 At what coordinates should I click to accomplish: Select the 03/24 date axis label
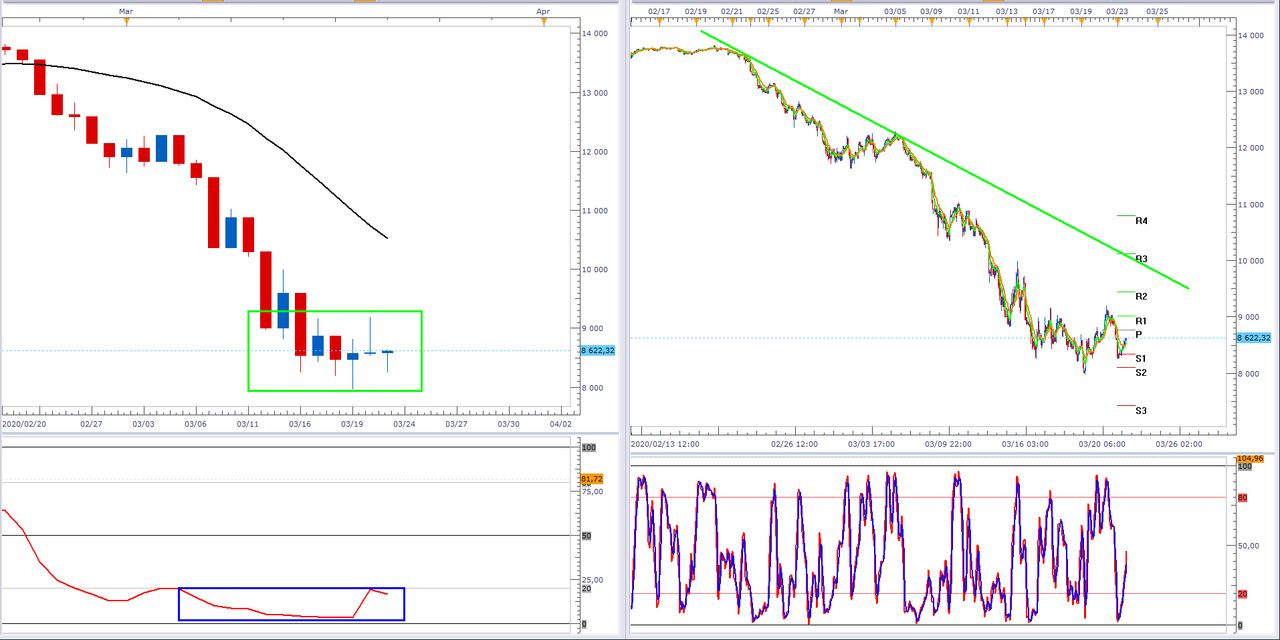point(404,424)
